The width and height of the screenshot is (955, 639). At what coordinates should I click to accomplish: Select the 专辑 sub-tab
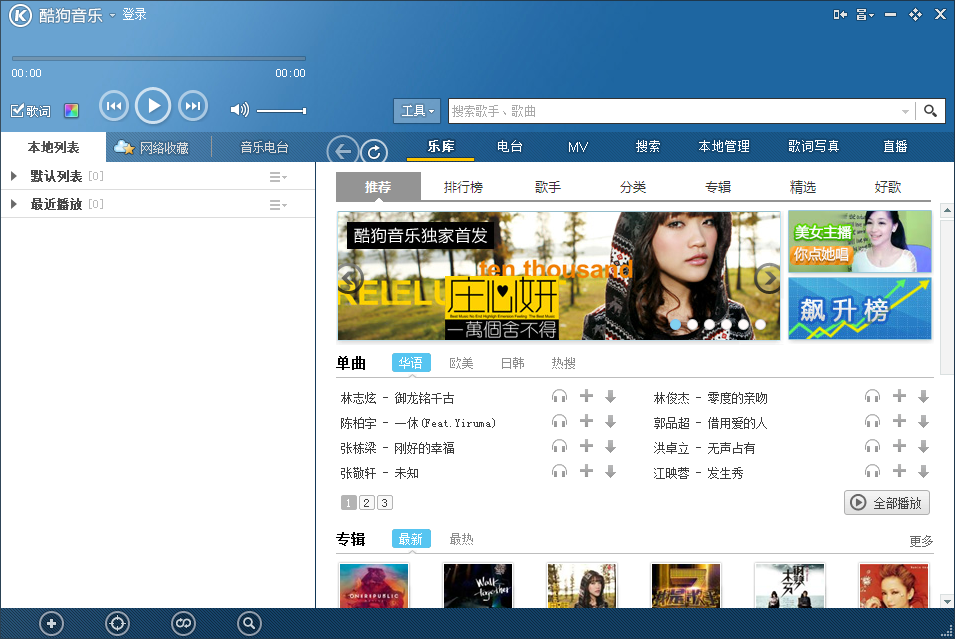717,187
